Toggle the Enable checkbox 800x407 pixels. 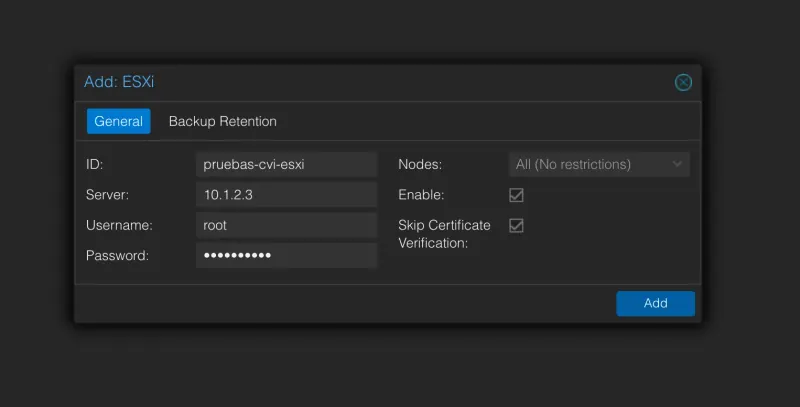click(x=516, y=195)
